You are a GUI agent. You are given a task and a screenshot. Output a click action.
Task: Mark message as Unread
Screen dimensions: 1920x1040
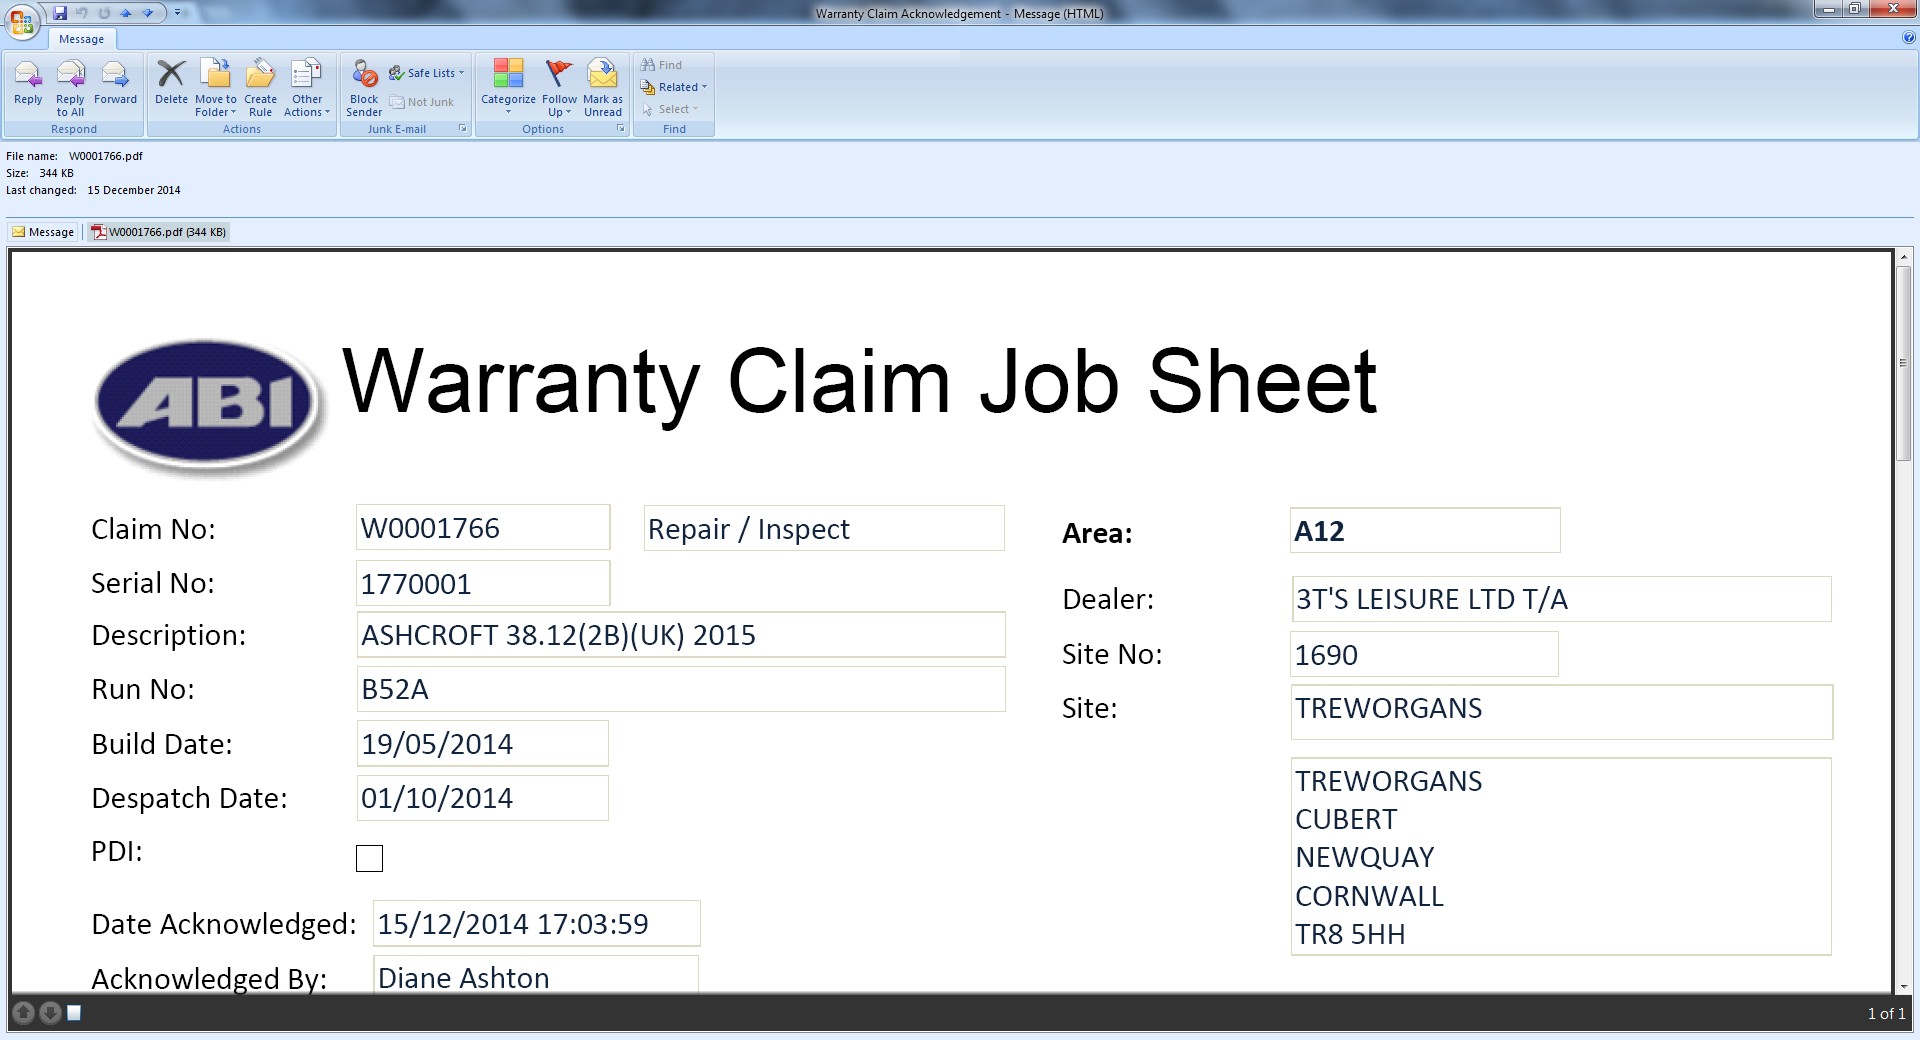click(x=602, y=88)
